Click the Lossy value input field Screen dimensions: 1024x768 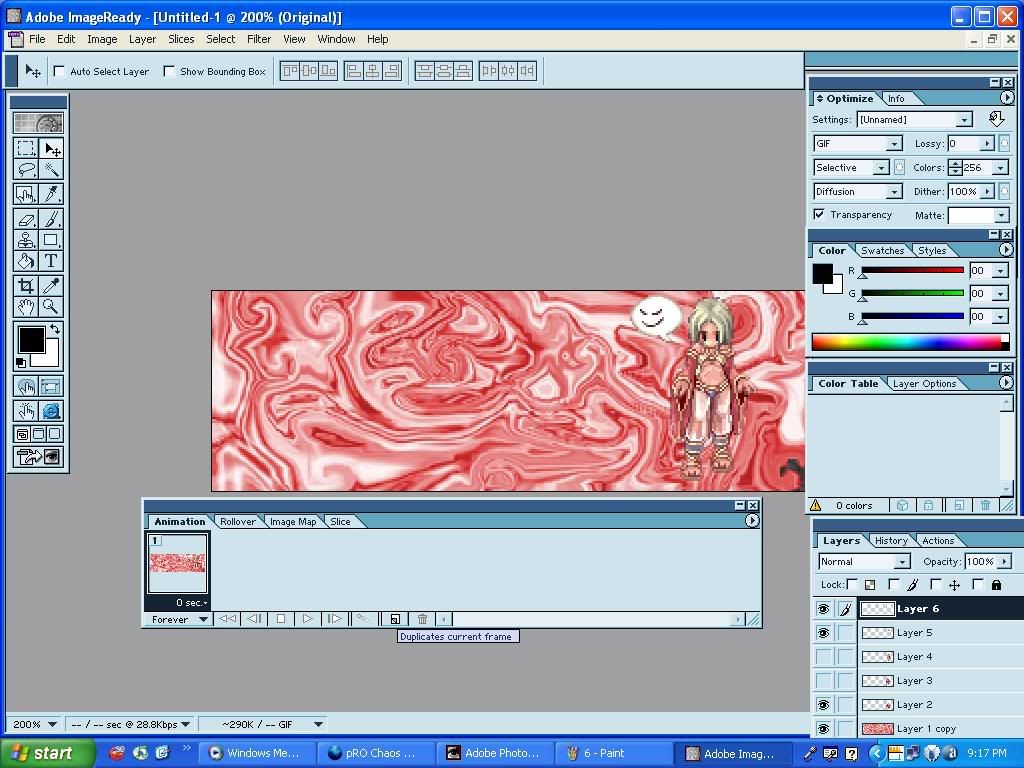tap(964, 144)
